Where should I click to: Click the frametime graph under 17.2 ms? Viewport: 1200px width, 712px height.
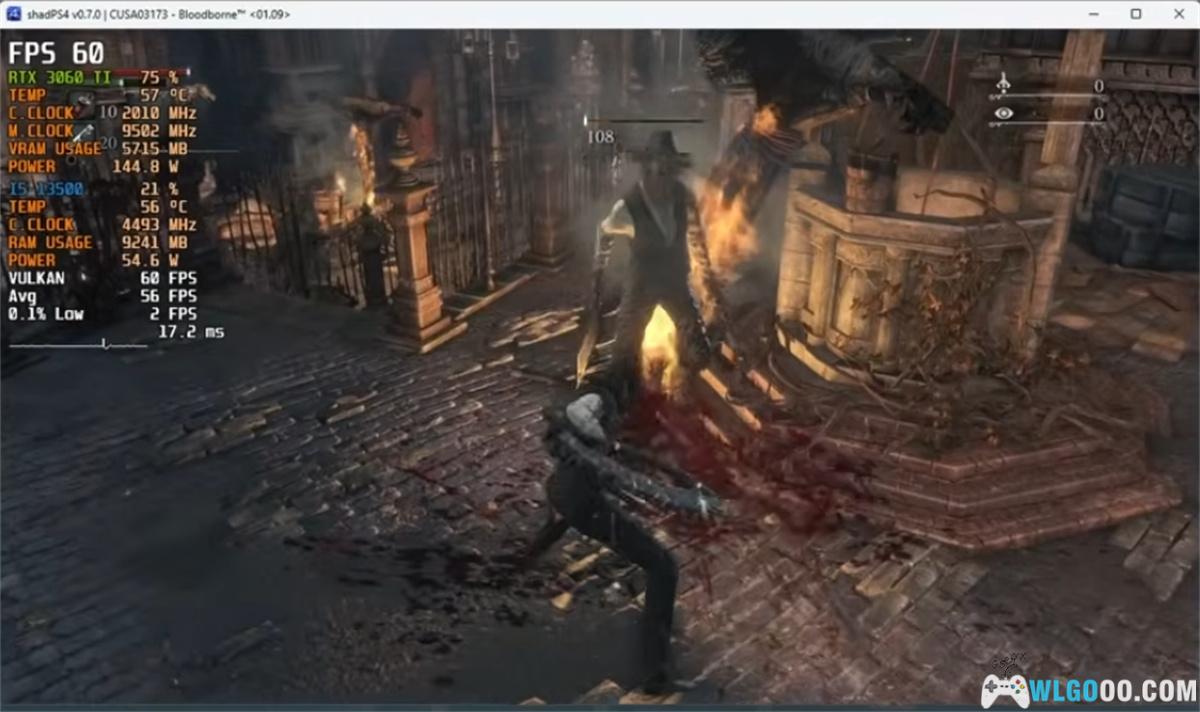pos(78,345)
